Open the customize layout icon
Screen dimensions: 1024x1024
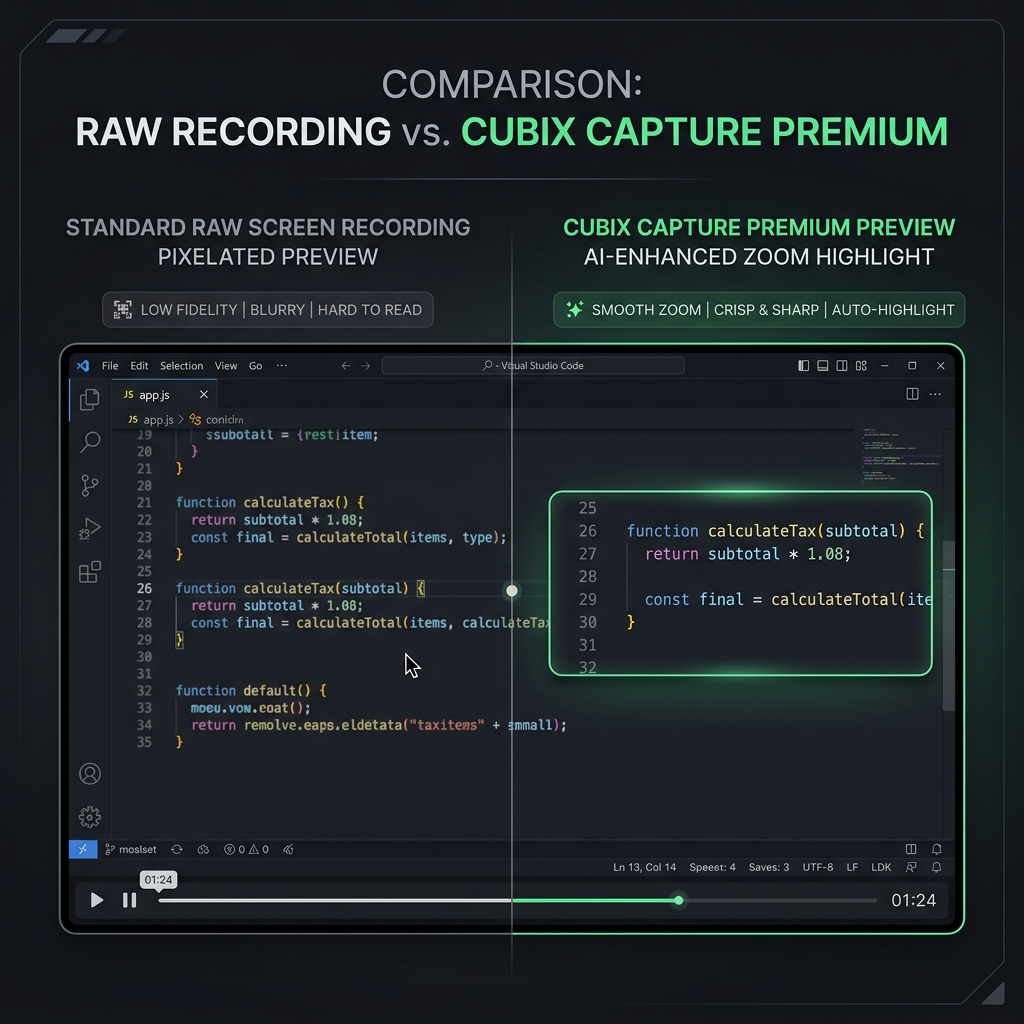(x=861, y=366)
